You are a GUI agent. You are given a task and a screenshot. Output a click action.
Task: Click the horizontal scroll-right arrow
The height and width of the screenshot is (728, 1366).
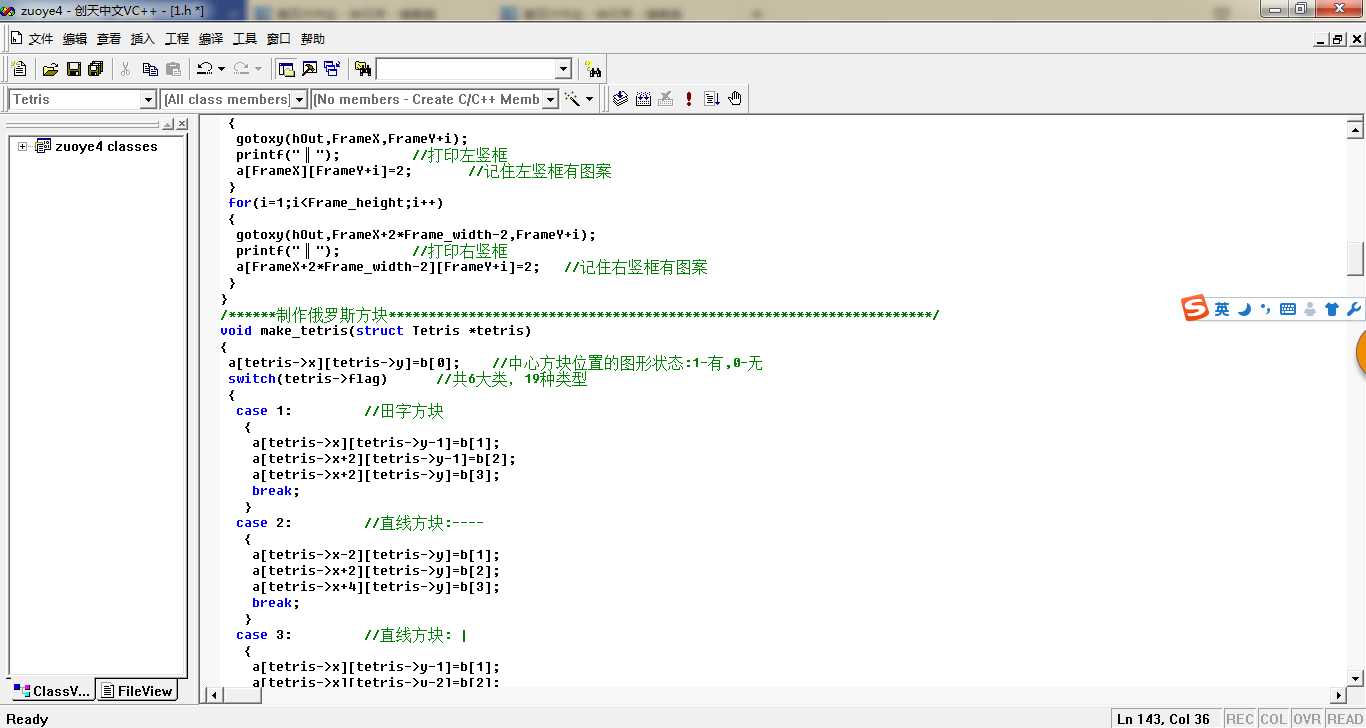1339,695
